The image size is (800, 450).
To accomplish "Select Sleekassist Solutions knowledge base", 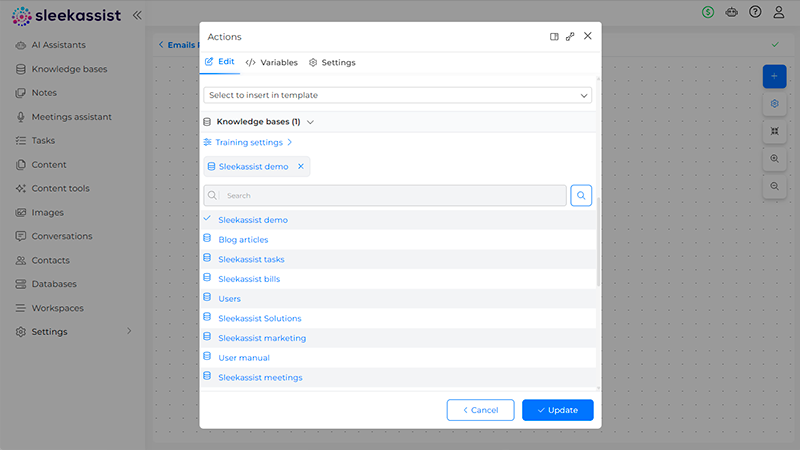I will [398, 318].
